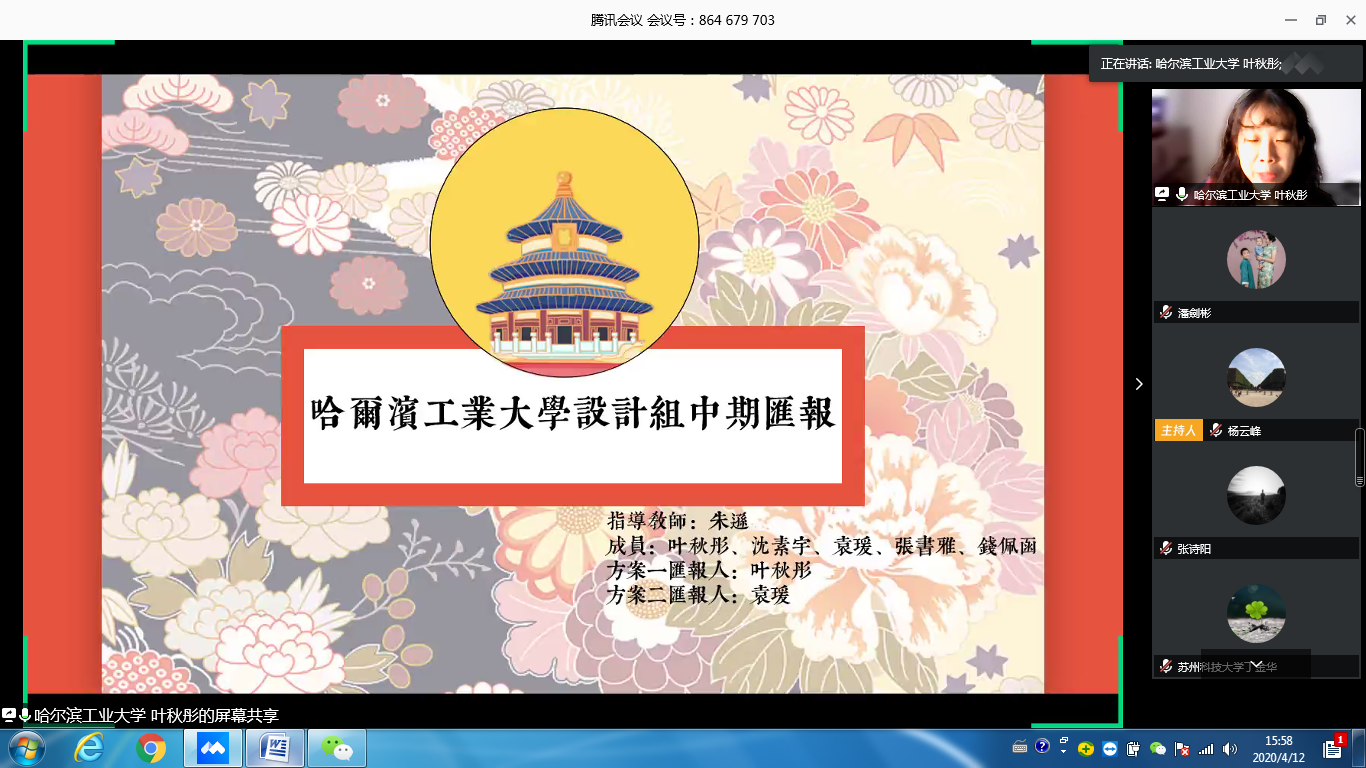Launch Google Chrome from the taskbar

[x=151, y=748]
